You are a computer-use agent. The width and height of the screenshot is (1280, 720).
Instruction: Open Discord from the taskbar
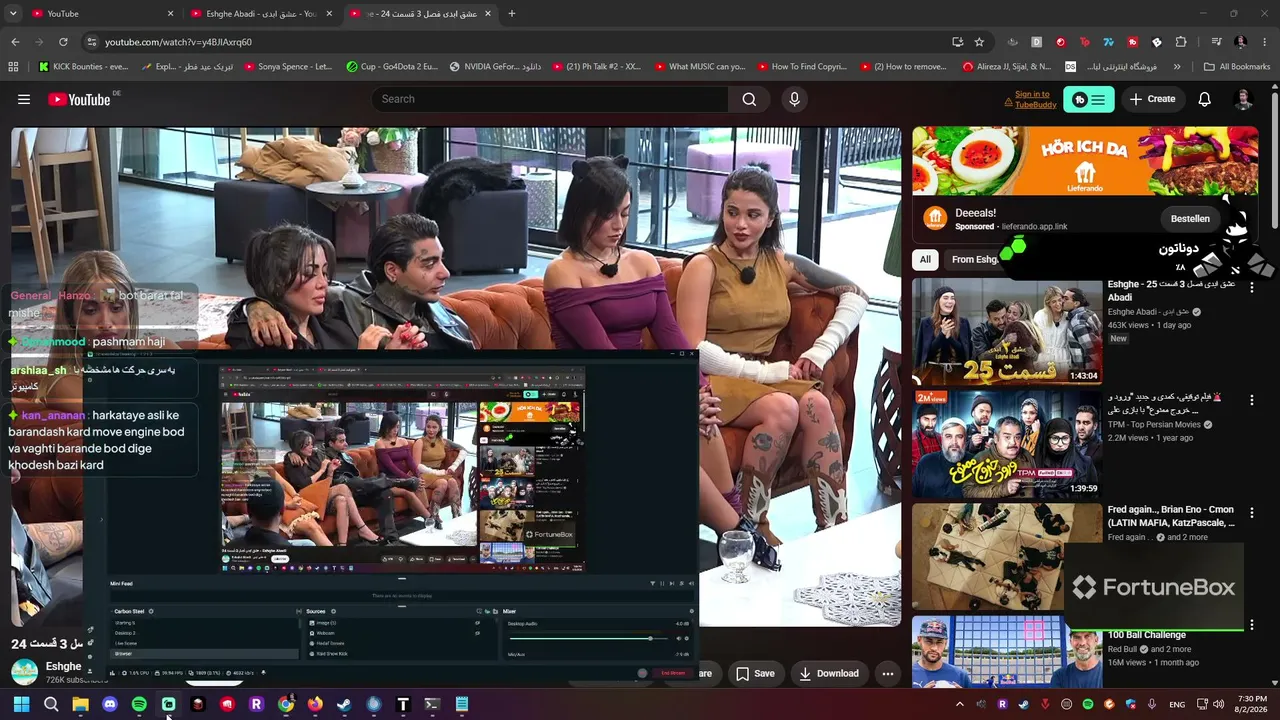[110, 704]
